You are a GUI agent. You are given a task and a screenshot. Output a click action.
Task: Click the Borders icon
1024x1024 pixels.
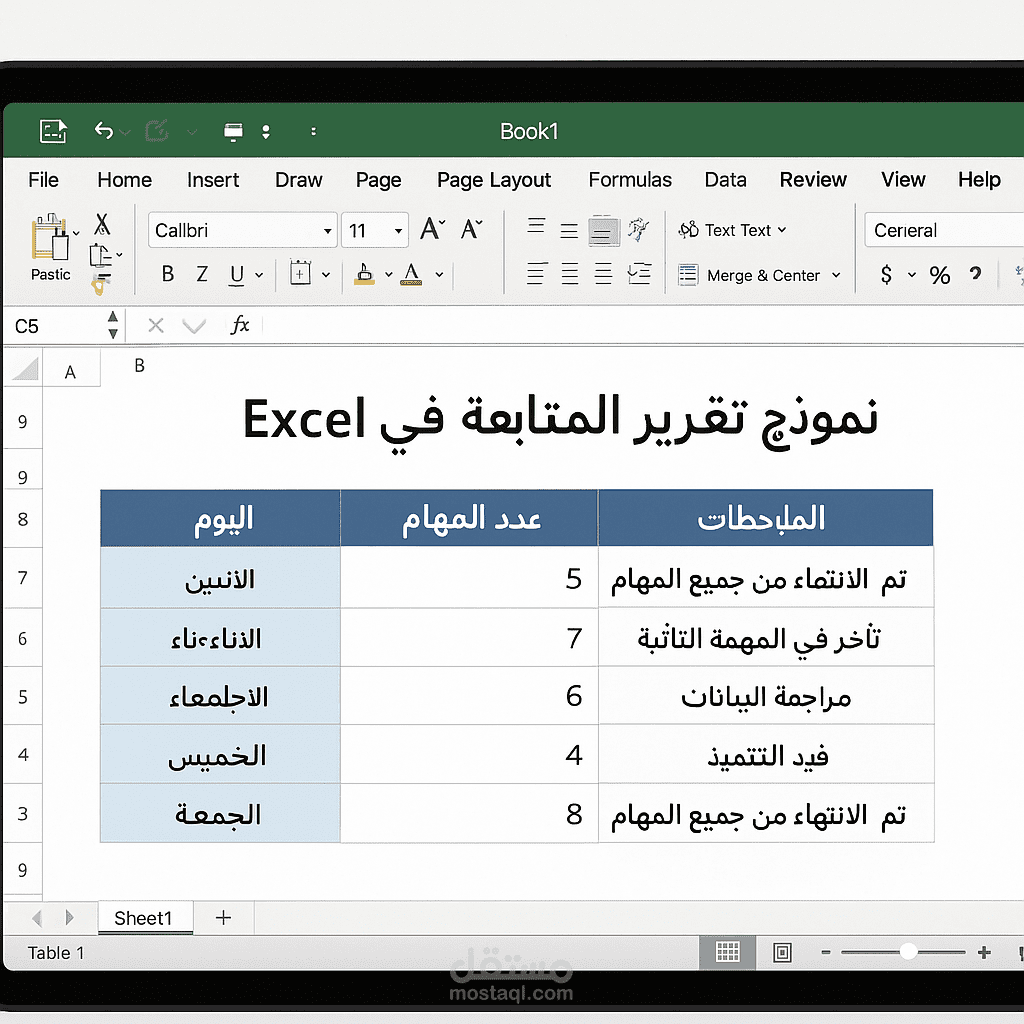click(300, 274)
